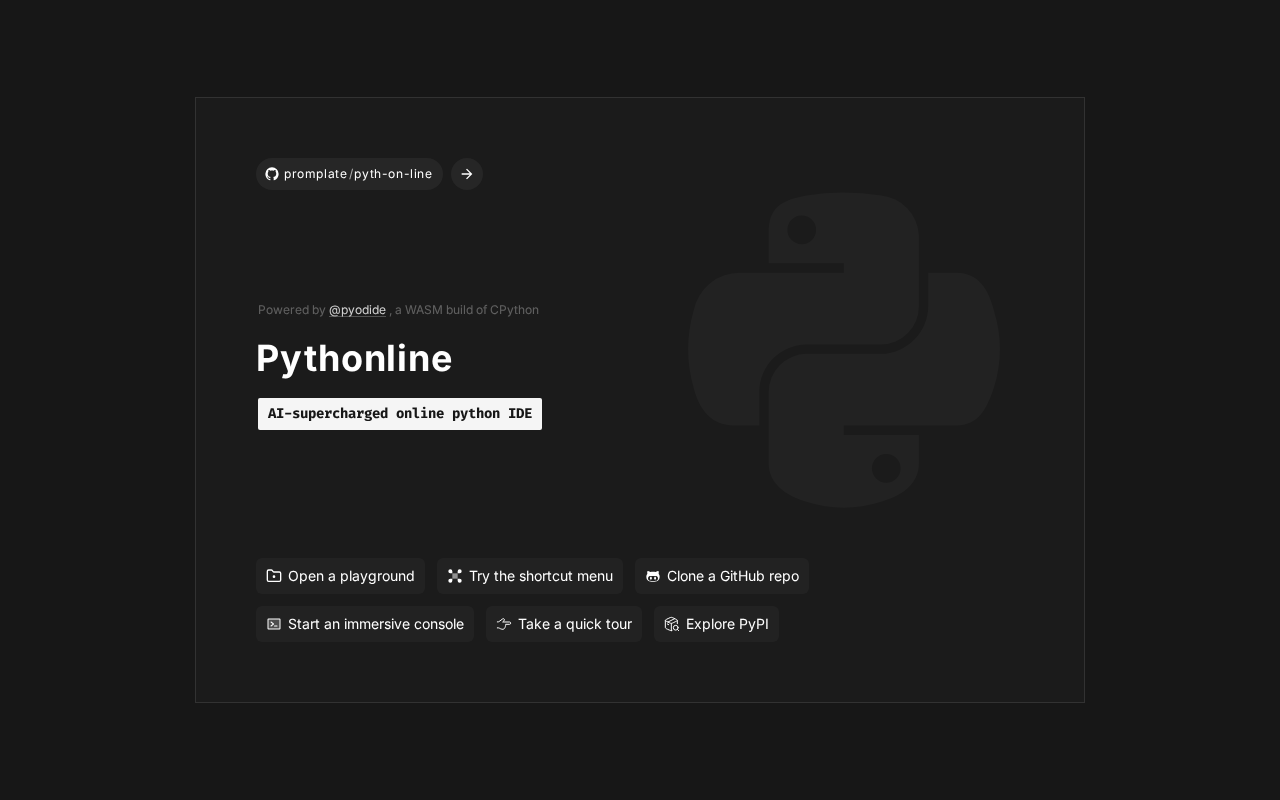1280x800 pixels.
Task: Click the Try the shortcut menu label
Action: coord(541,576)
